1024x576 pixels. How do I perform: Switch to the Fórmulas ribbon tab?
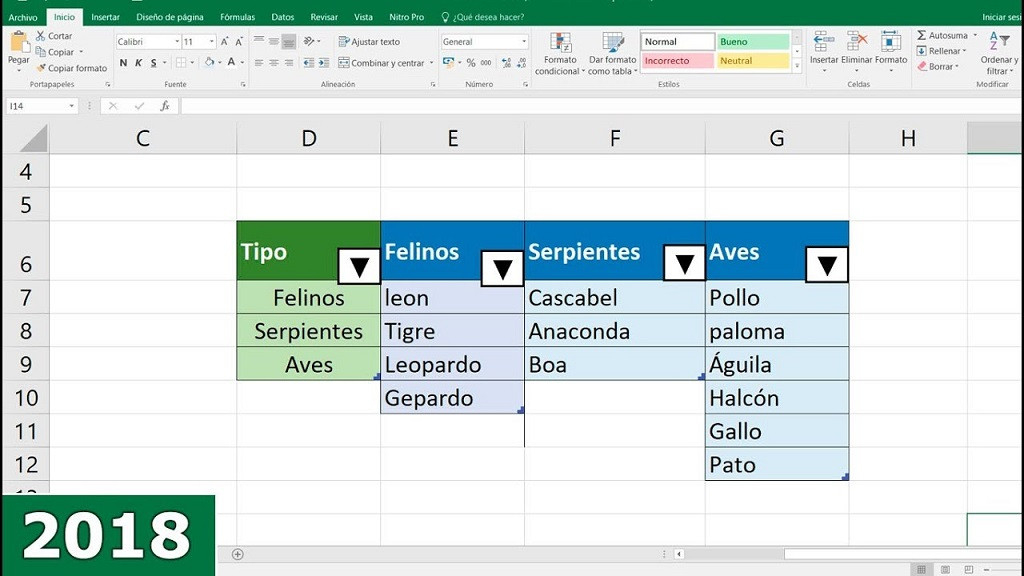(237, 17)
